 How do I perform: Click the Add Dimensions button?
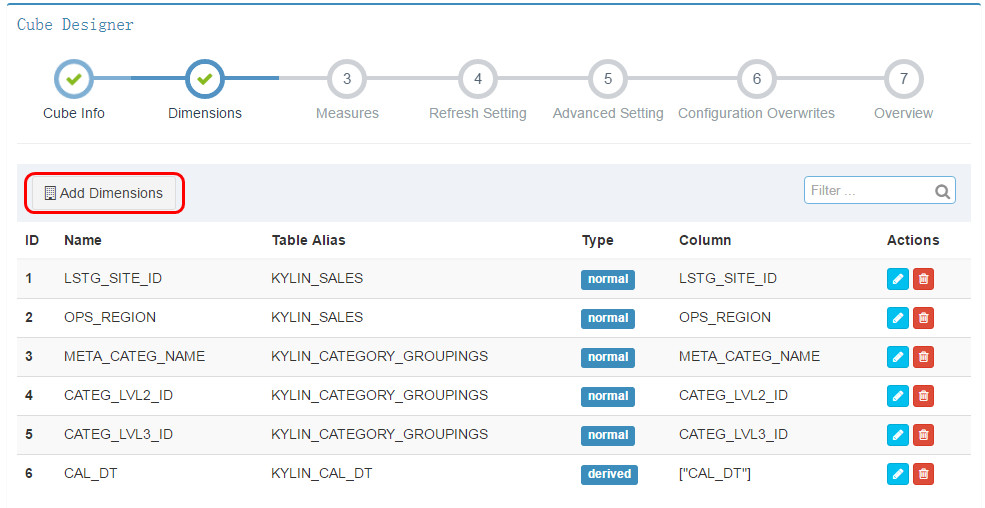[104, 193]
